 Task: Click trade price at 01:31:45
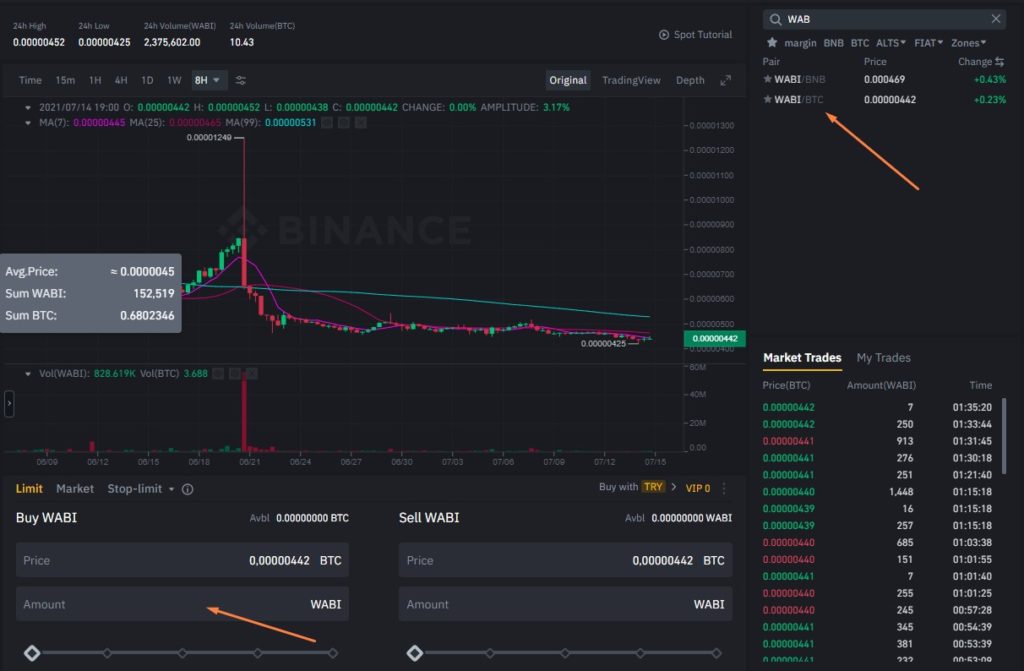tap(788, 441)
